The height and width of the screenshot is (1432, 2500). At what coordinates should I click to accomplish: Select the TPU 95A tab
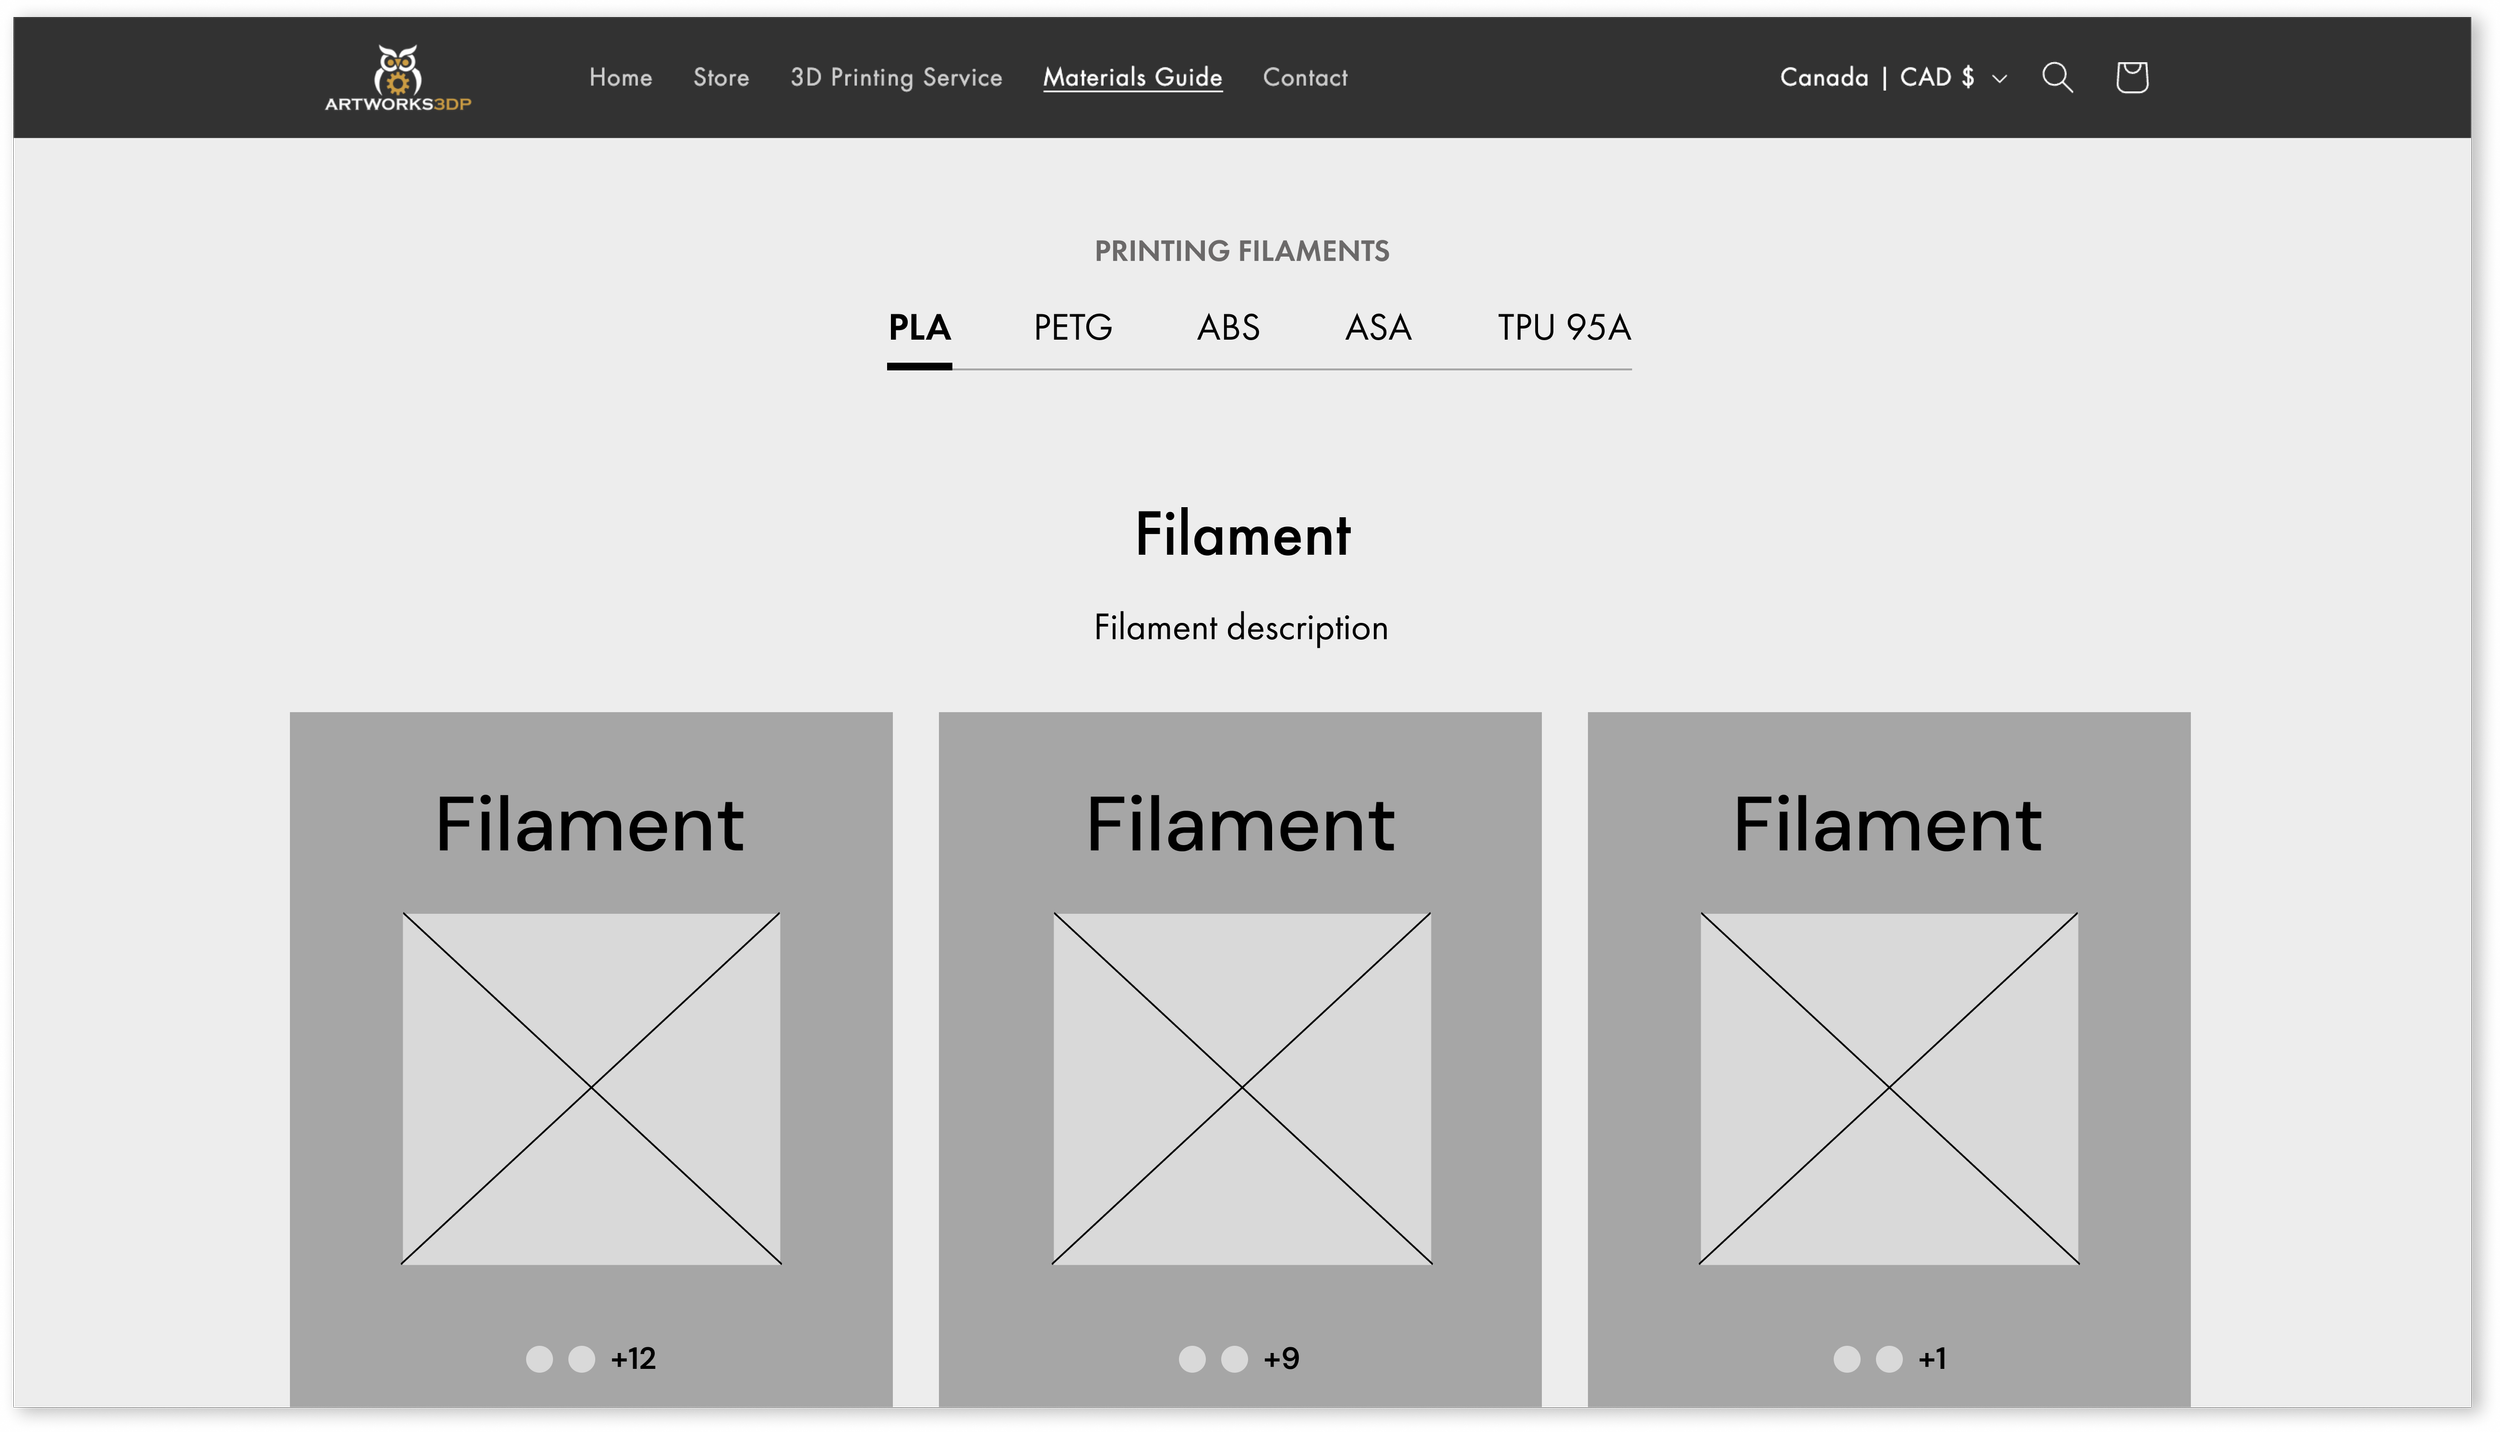[1563, 328]
